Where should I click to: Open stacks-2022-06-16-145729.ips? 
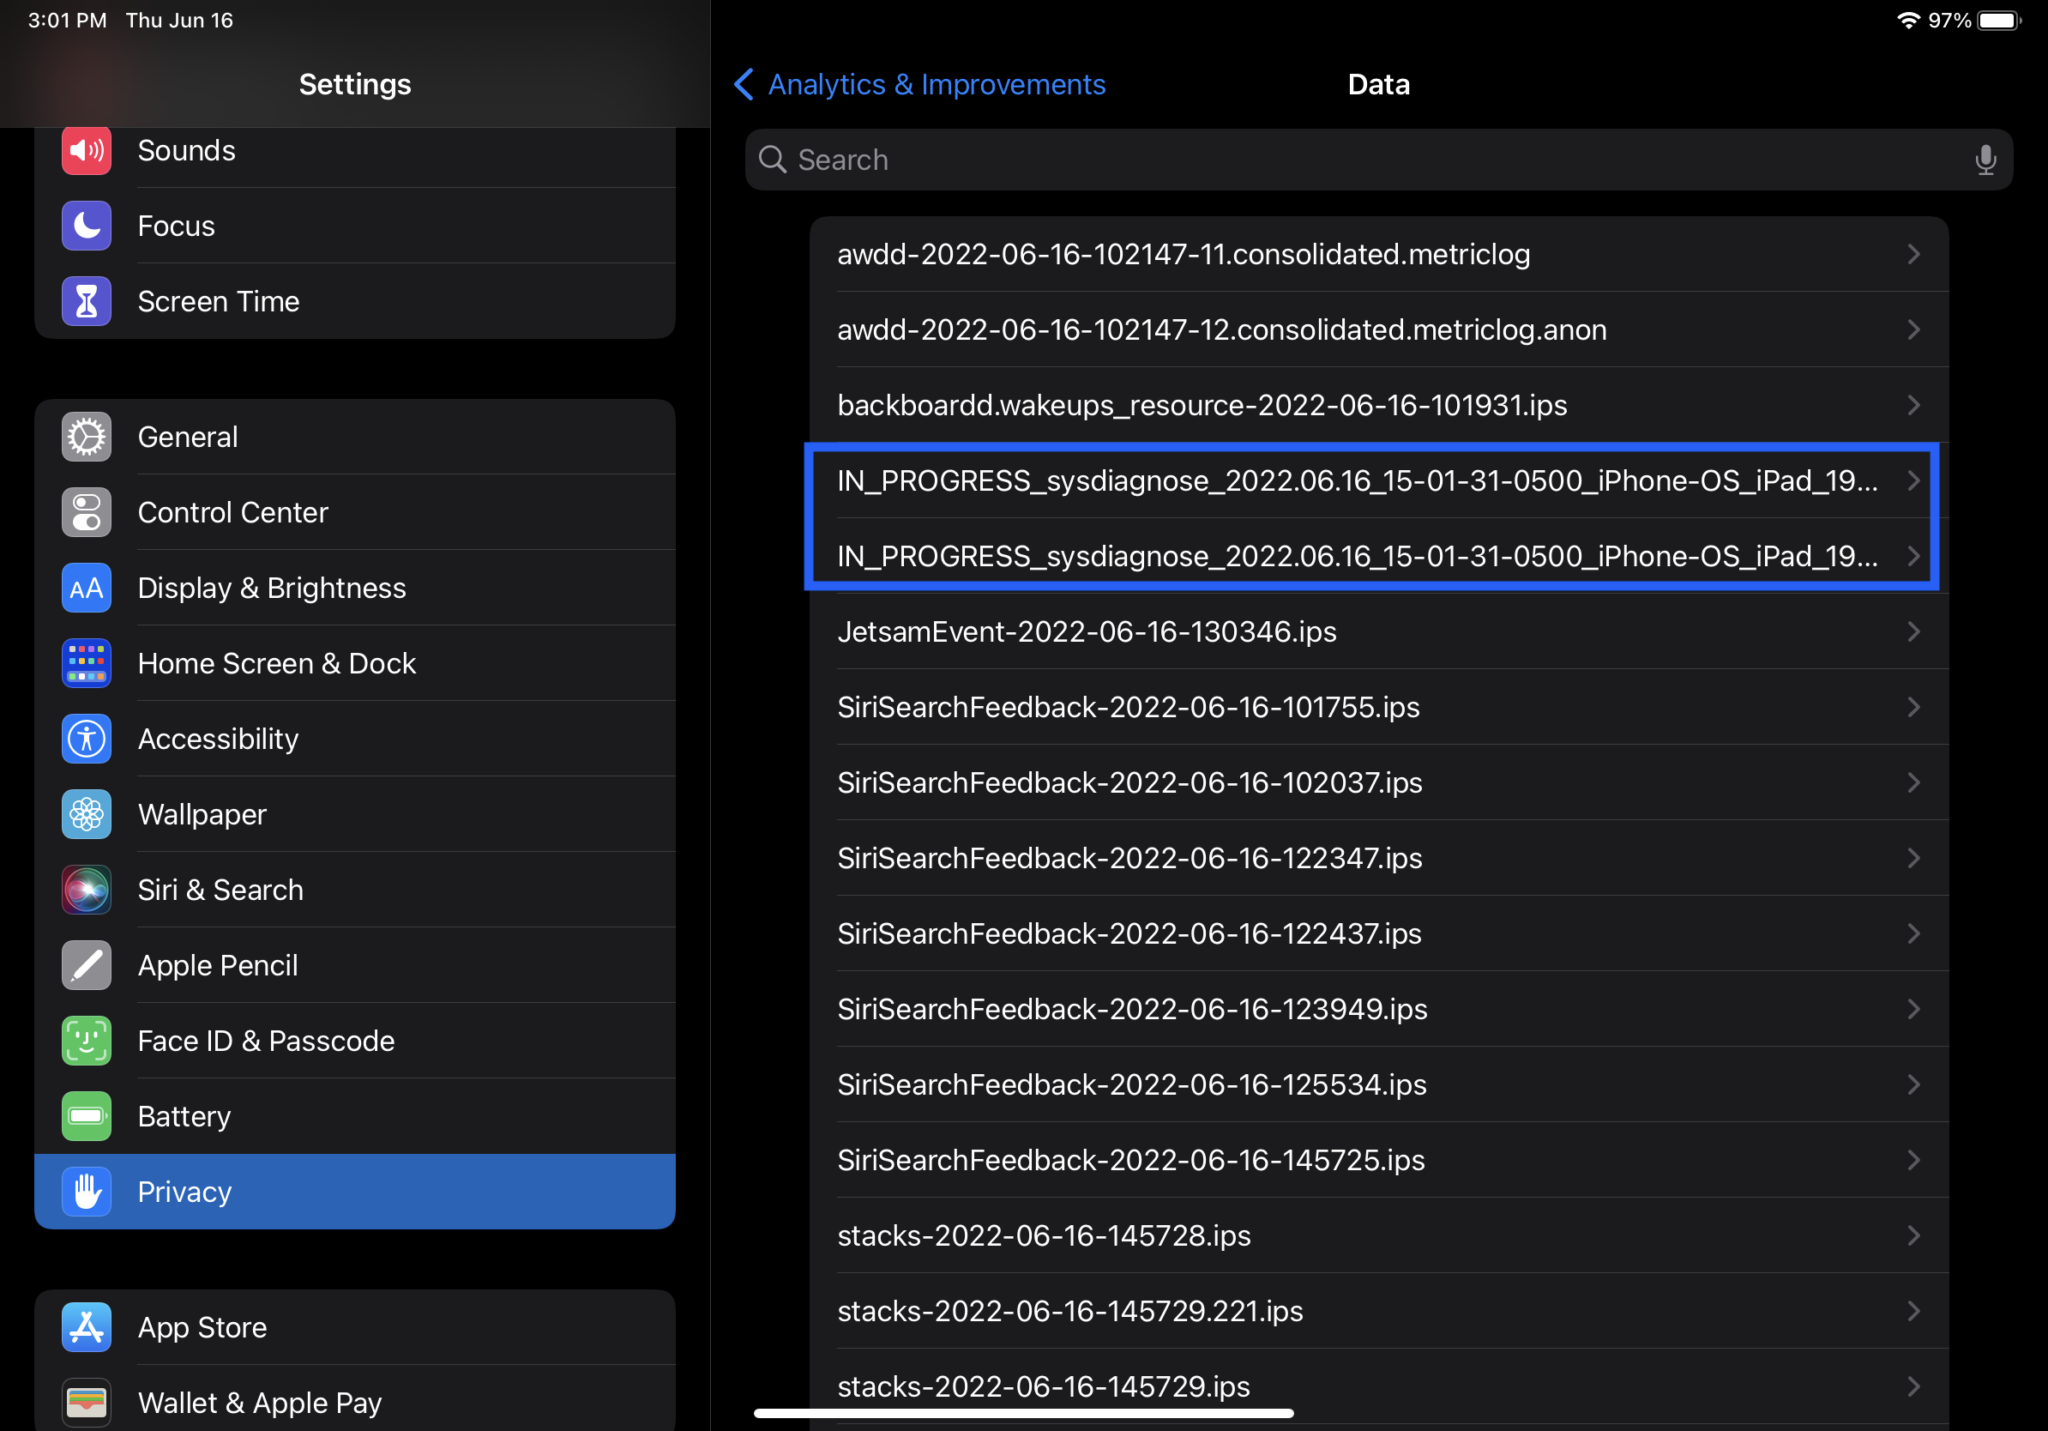(x=1379, y=1387)
